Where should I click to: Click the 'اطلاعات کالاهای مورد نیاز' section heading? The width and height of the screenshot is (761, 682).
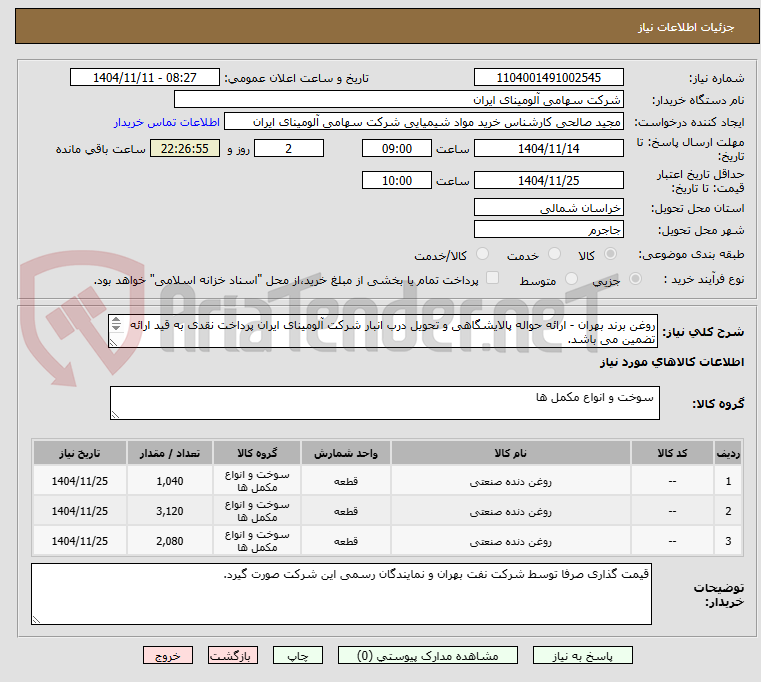click(672, 362)
